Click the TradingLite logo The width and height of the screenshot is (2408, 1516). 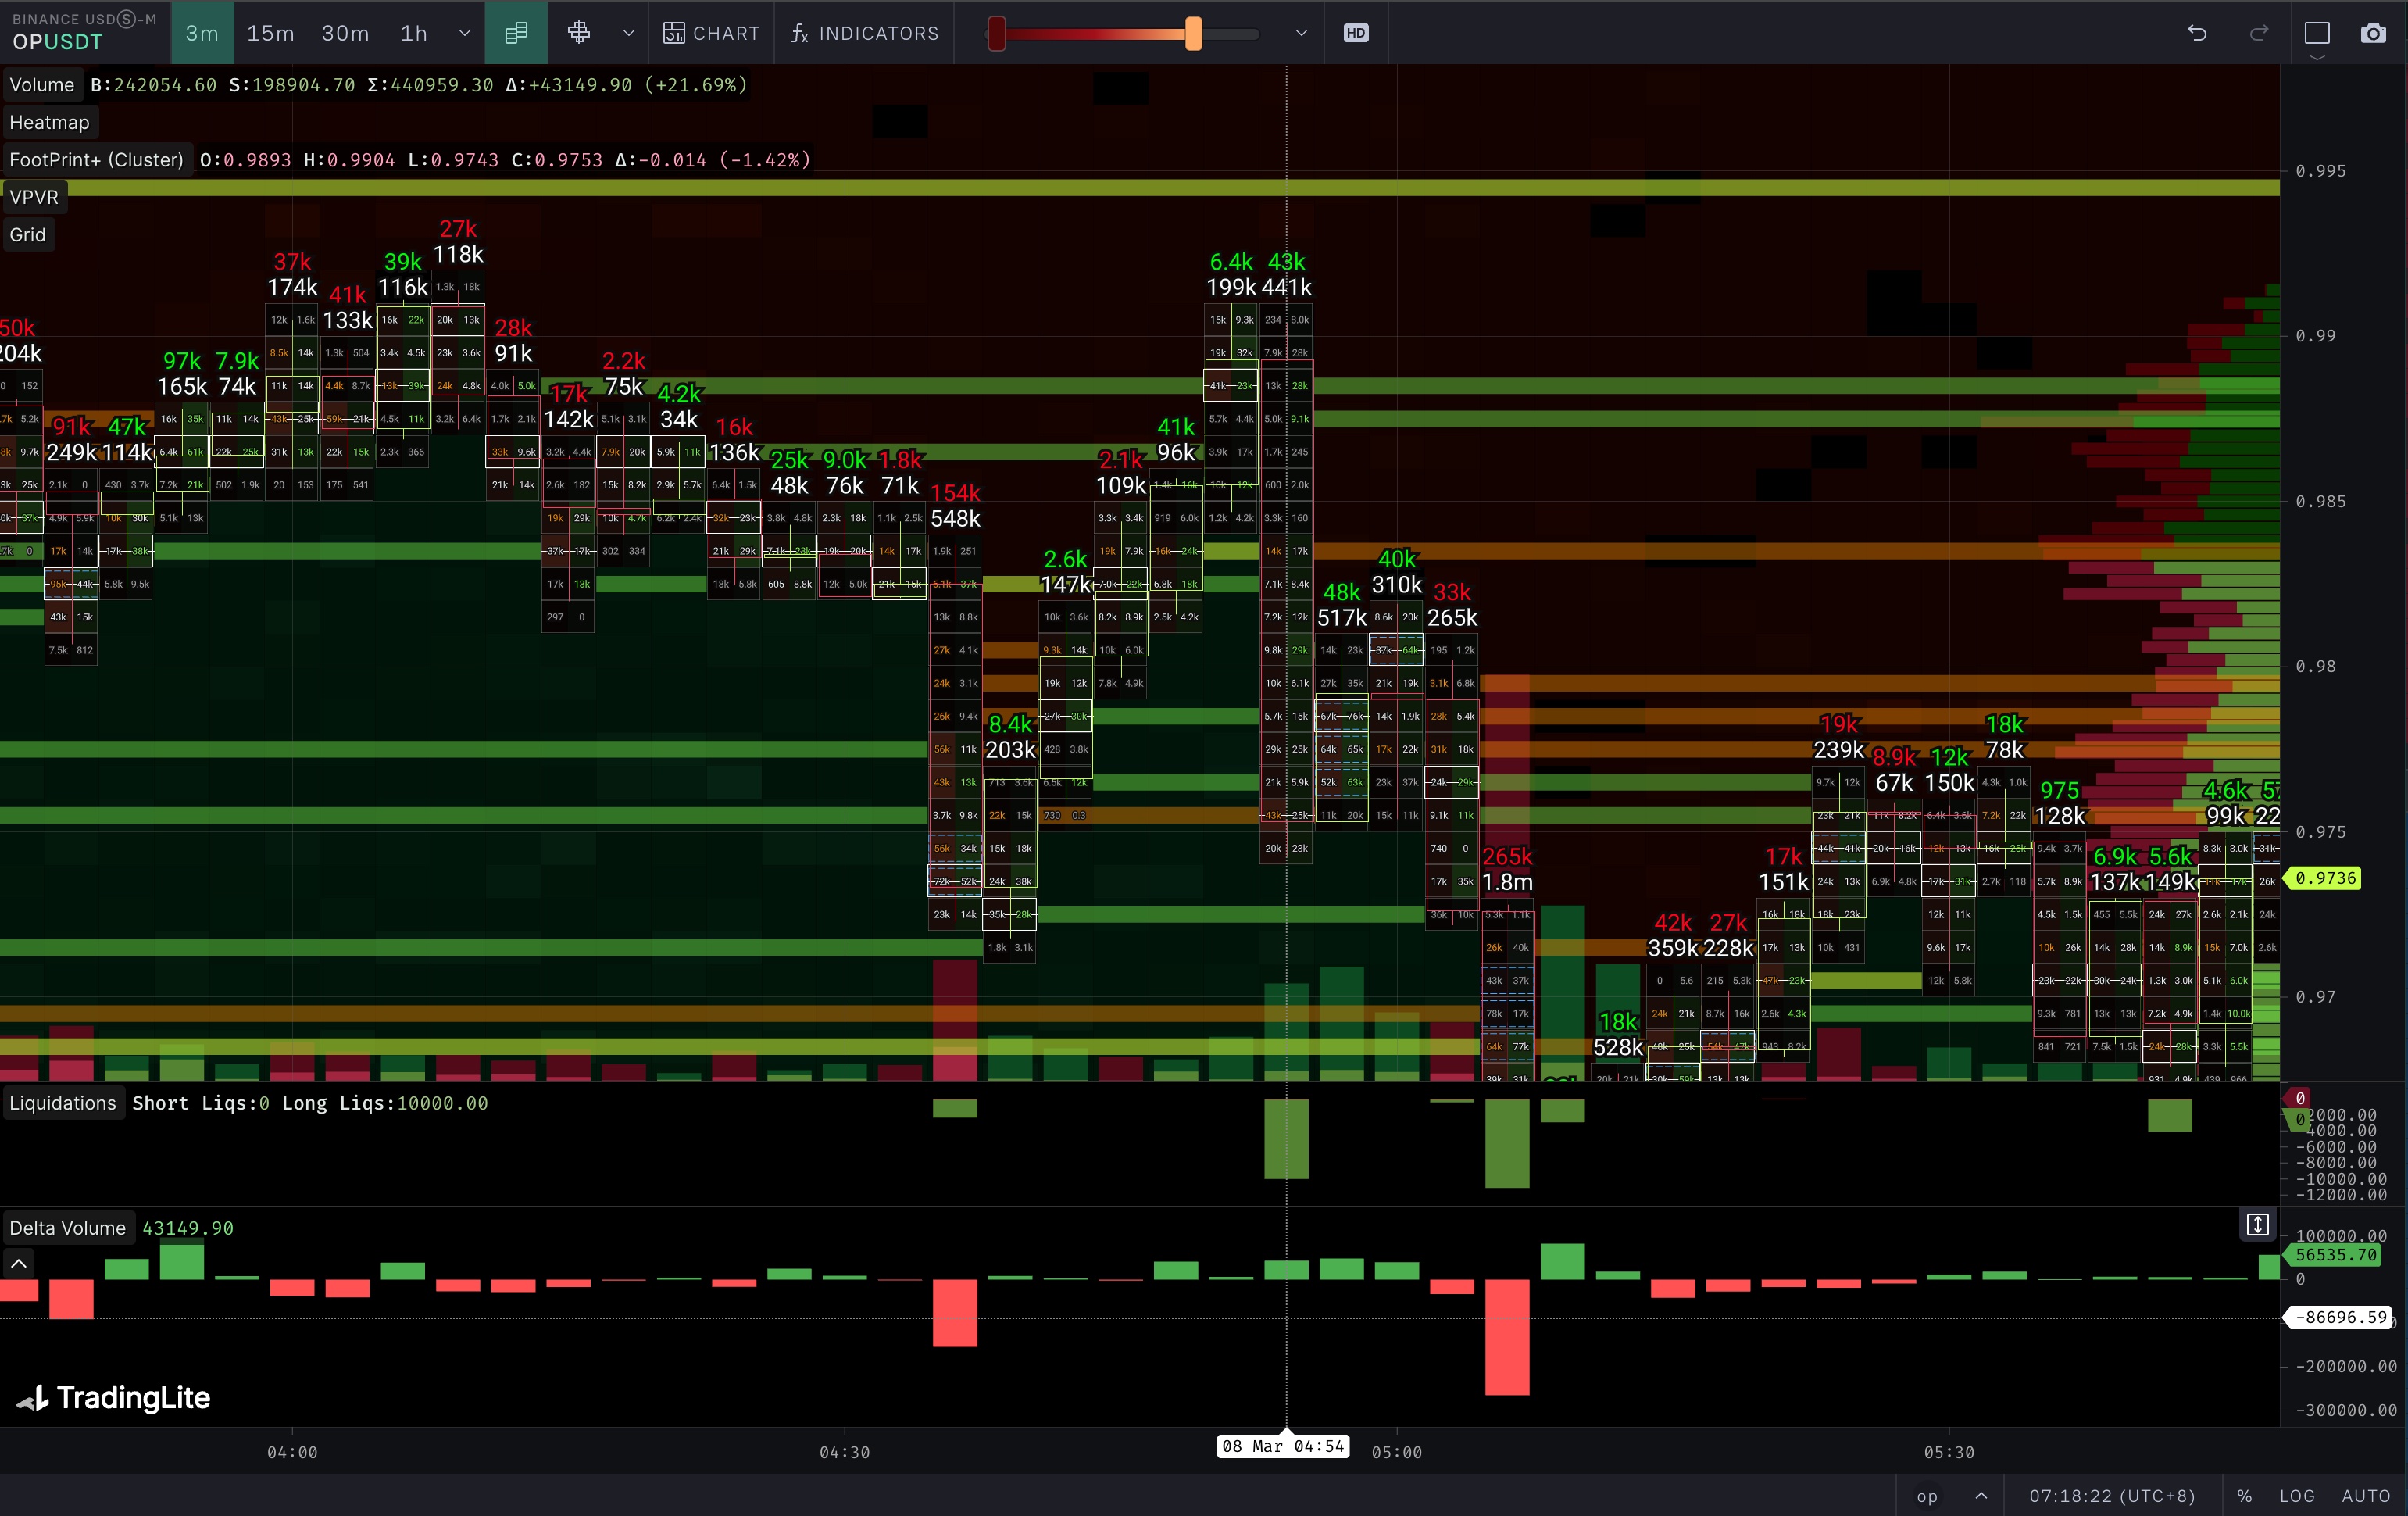114,1397
